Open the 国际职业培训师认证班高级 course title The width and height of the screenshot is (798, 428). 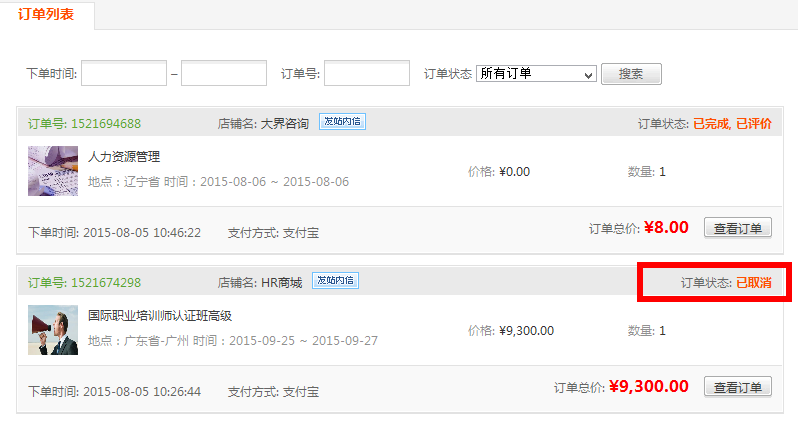tap(160, 316)
